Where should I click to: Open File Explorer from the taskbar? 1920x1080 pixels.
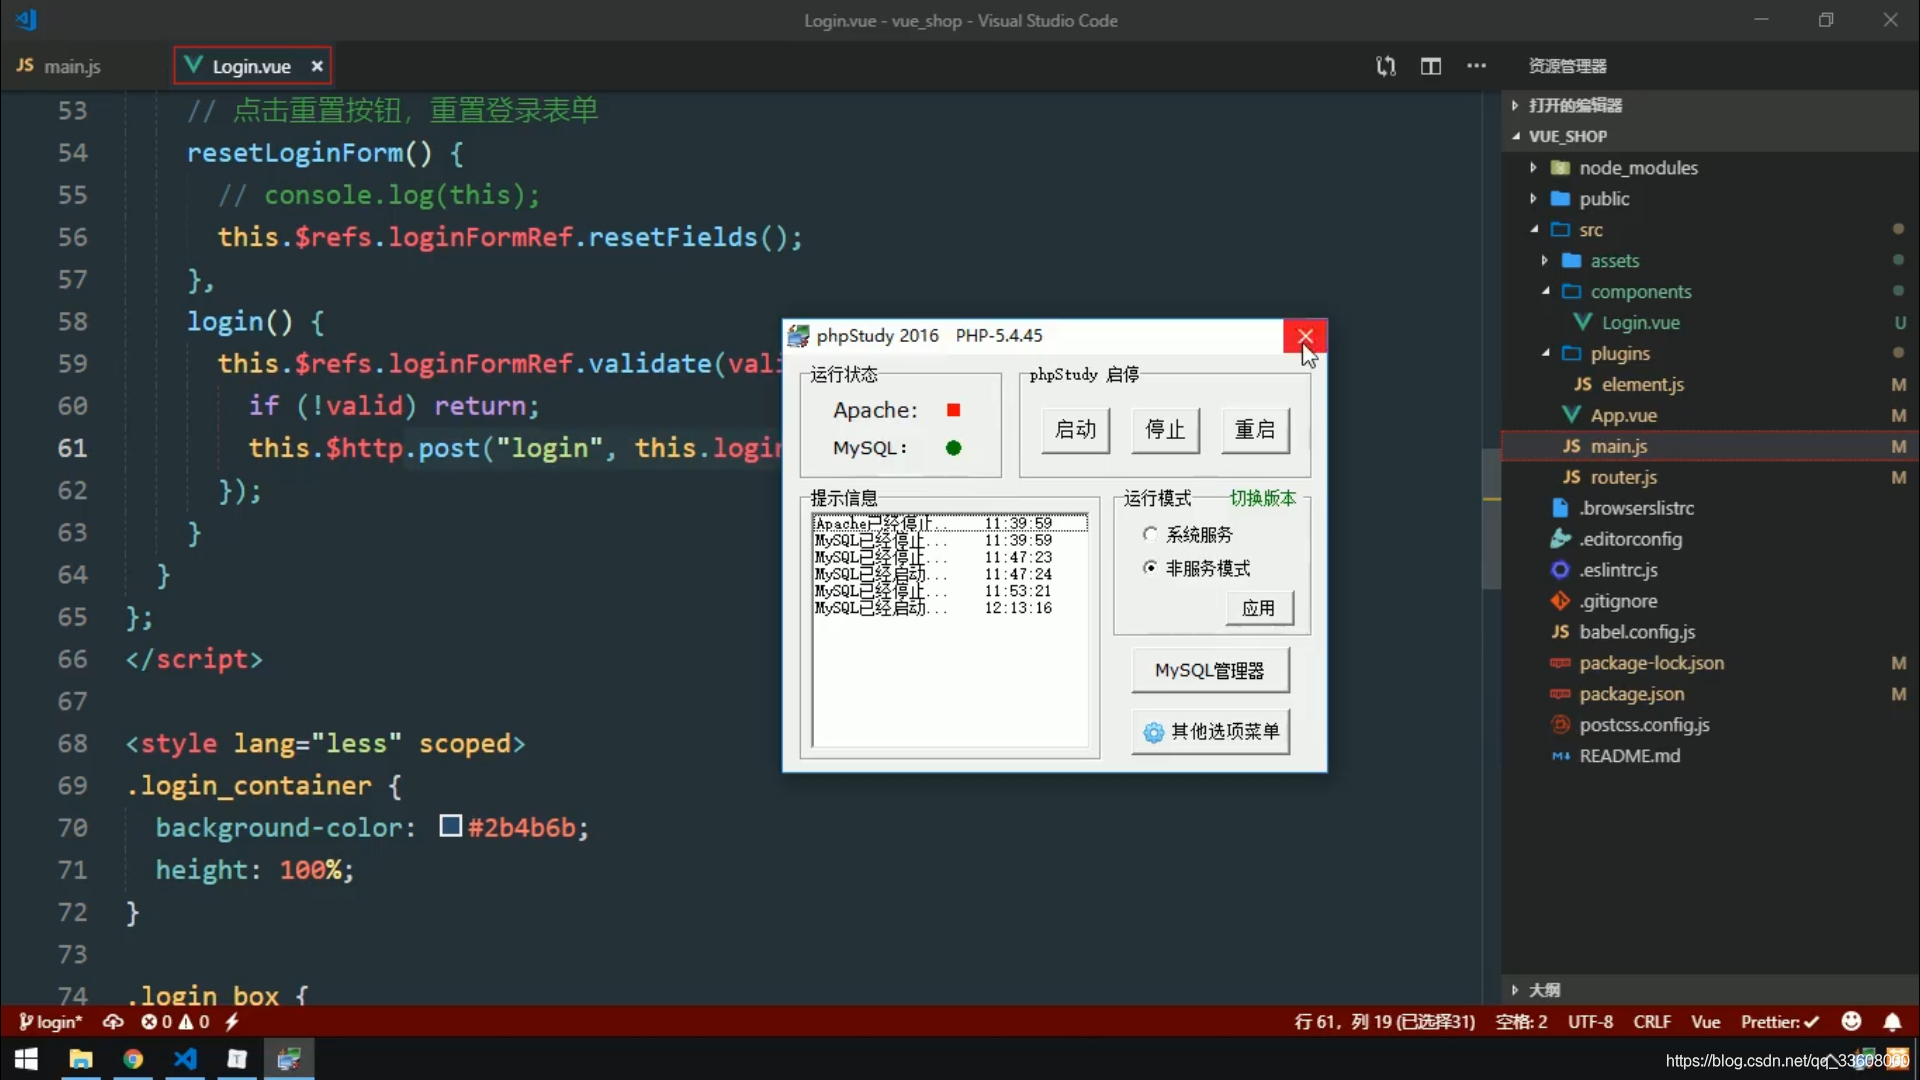pos(81,1059)
